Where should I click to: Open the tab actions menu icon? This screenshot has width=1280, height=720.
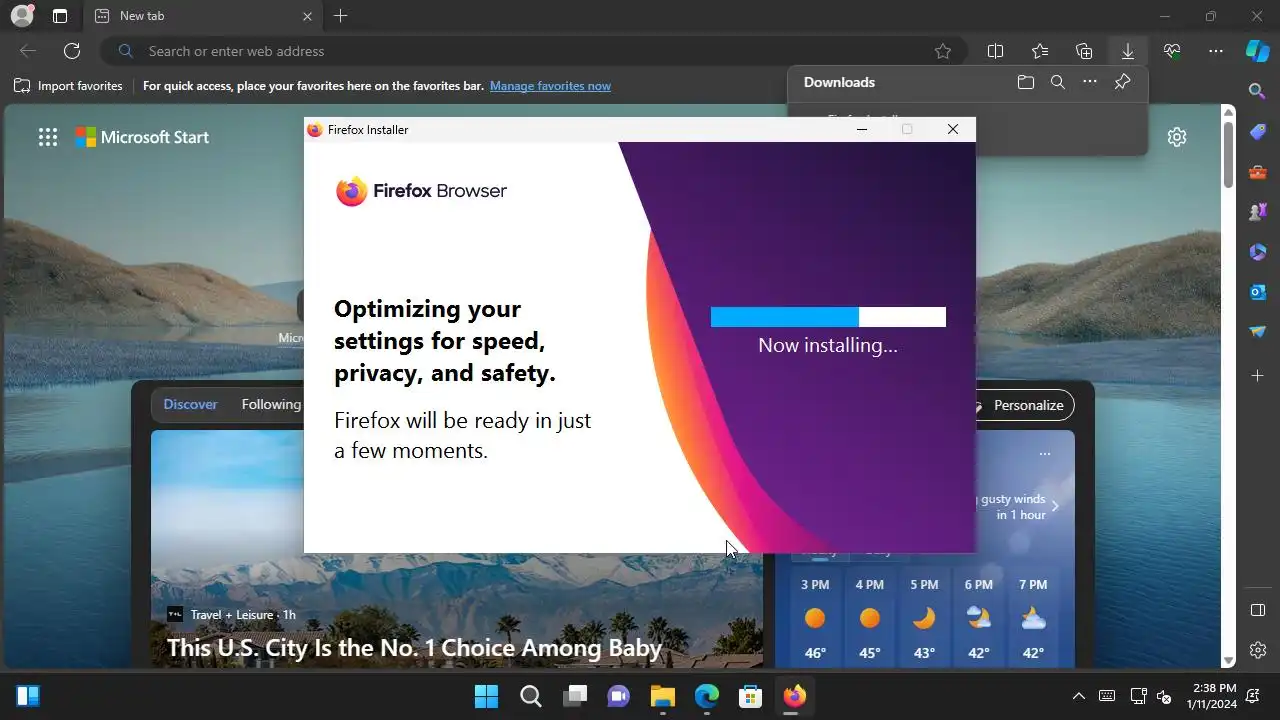(60, 16)
